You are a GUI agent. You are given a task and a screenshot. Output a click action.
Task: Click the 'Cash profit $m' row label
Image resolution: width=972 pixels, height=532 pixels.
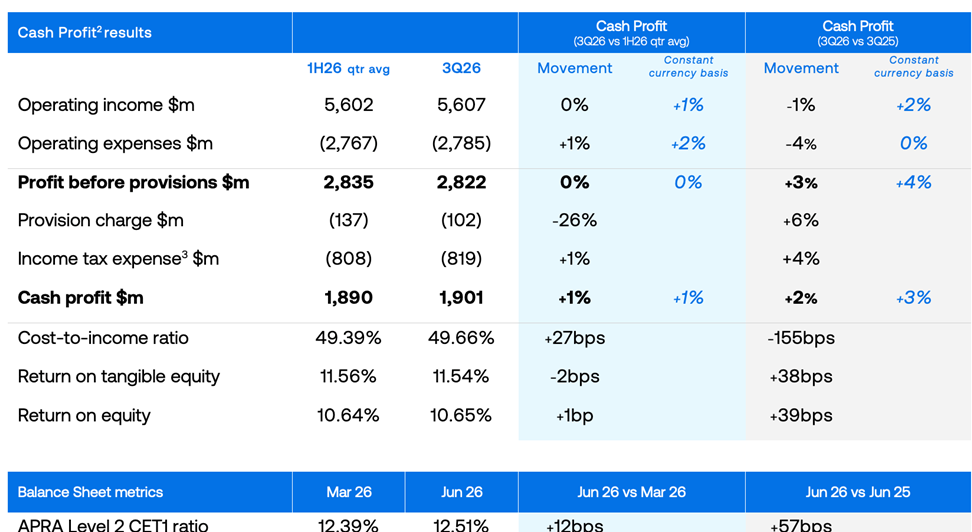[81, 298]
